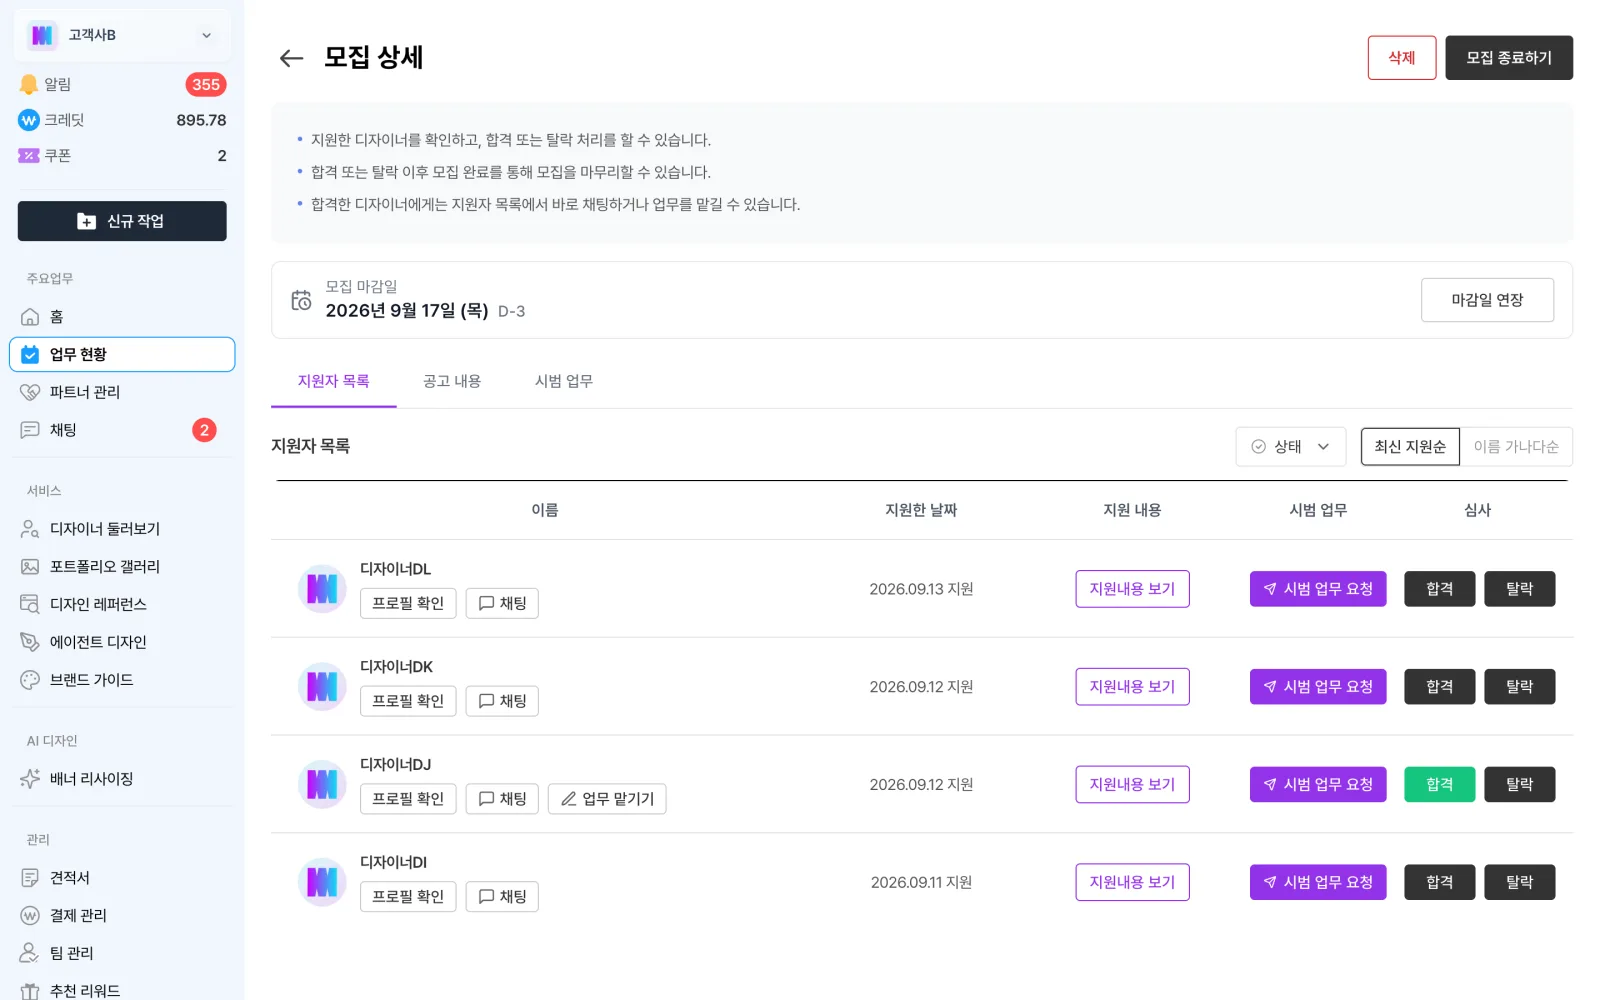
Task: Mark 디자이너DL as 탈락
Action: point(1519,589)
